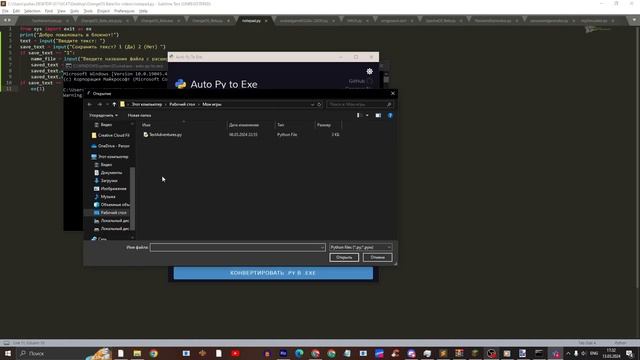Go back in the file dialog

pyautogui.click(x=90, y=104)
